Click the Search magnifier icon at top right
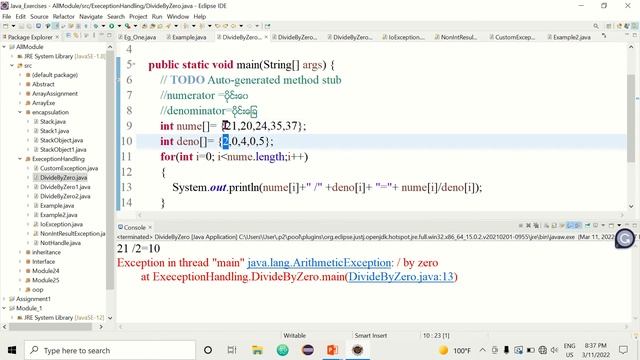640x360 pixels. coord(596,26)
